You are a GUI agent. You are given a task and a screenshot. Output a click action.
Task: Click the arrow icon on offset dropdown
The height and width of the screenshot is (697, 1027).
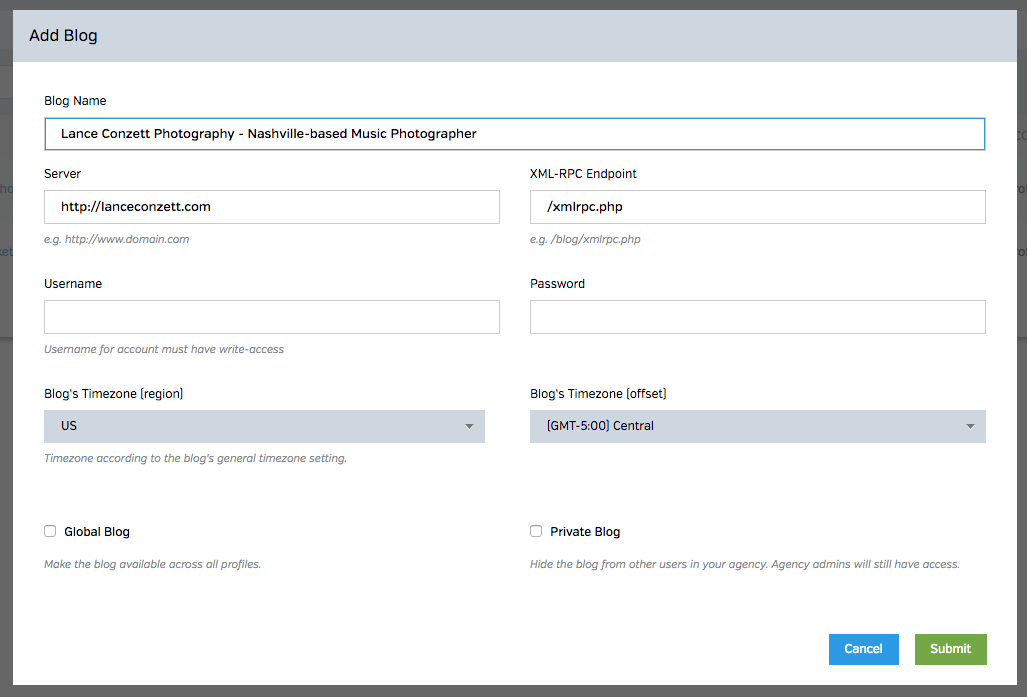970,427
